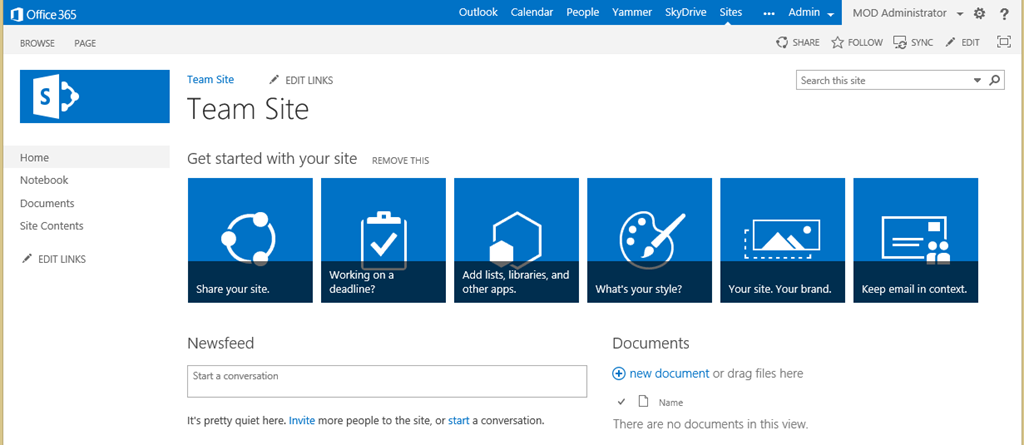This screenshot has height=445, width=1024.
Task: Open Site Contents in the left navigation
Action: point(52,226)
